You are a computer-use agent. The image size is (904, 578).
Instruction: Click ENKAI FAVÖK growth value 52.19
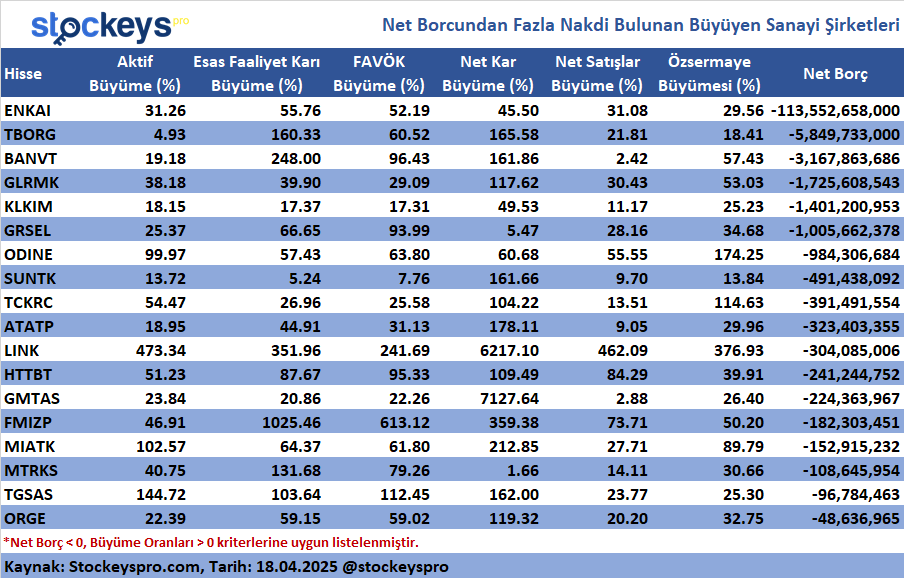point(409,110)
